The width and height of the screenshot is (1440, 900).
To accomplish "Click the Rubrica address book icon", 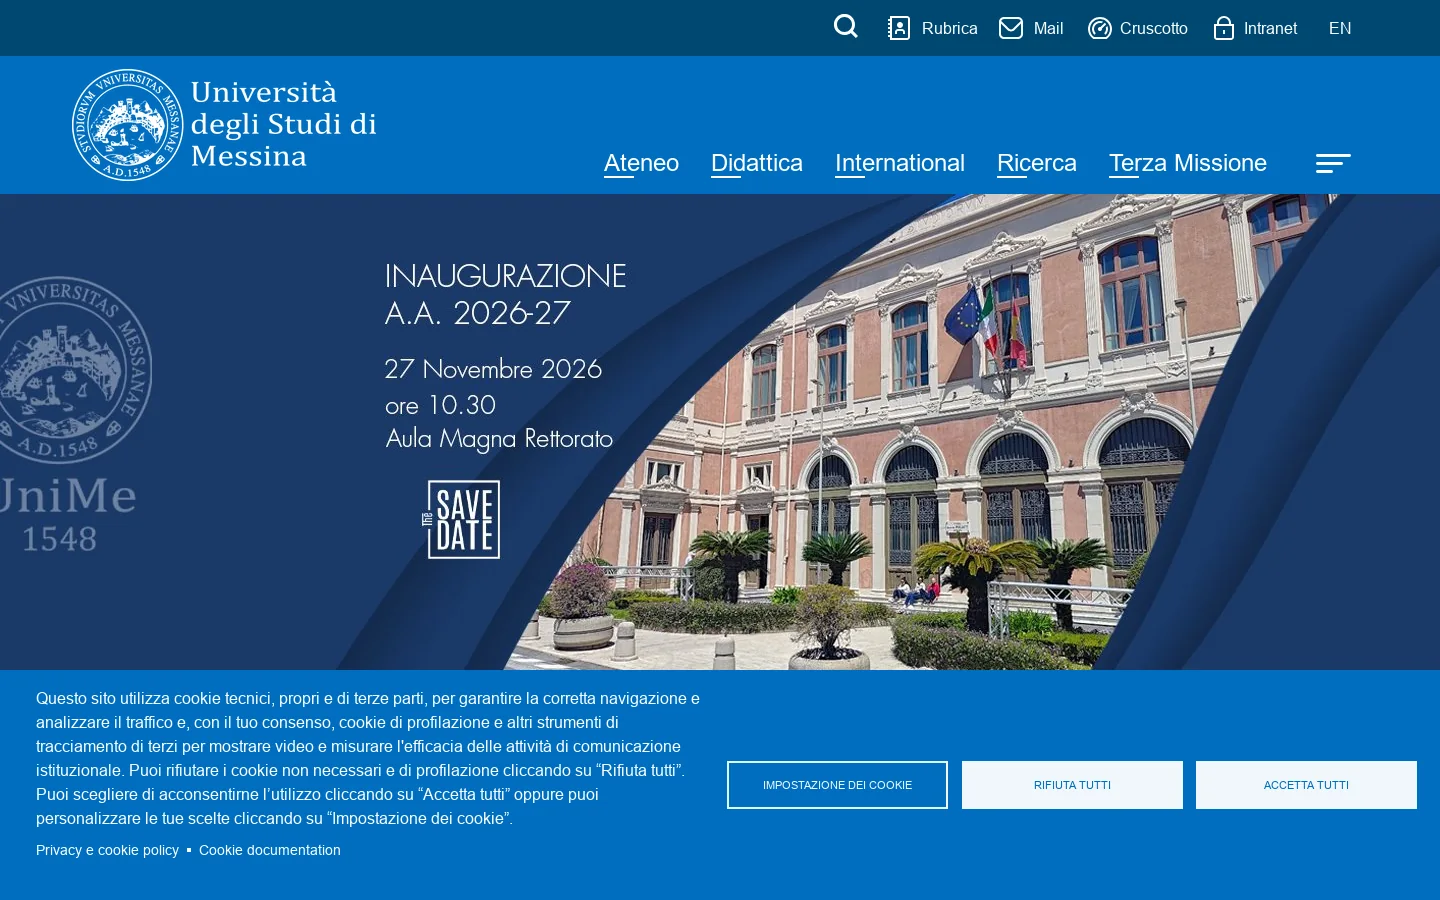I will [899, 28].
